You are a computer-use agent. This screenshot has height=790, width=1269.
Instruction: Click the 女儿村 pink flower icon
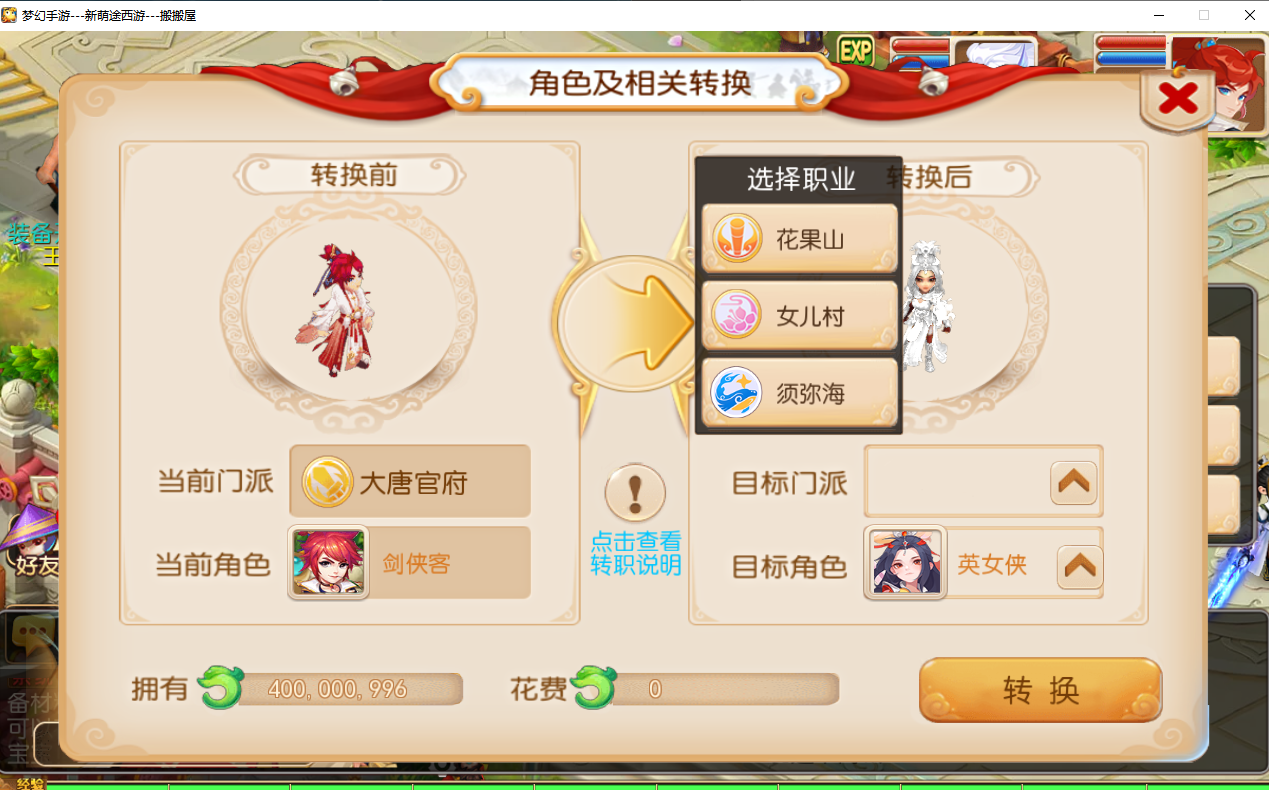click(x=737, y=316)
